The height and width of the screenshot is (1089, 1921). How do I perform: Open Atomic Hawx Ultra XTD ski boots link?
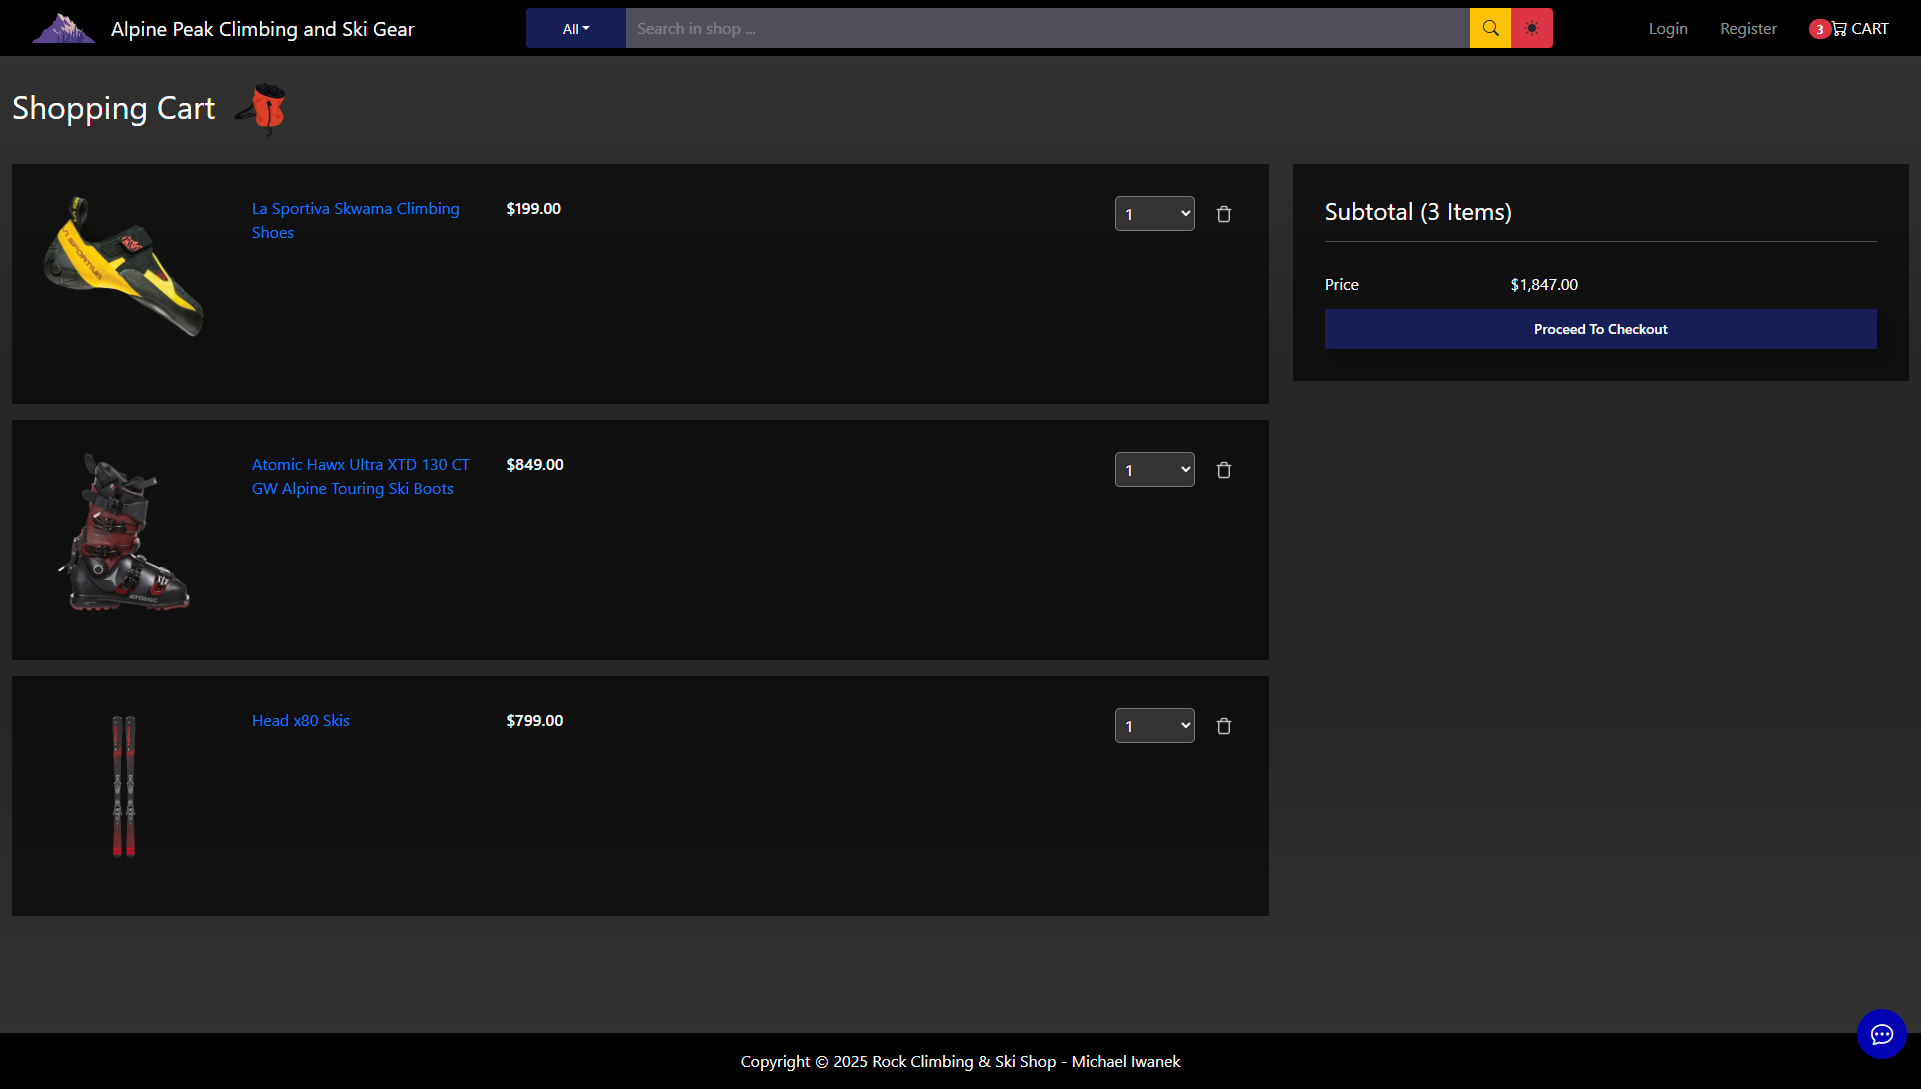pos(360,476)
